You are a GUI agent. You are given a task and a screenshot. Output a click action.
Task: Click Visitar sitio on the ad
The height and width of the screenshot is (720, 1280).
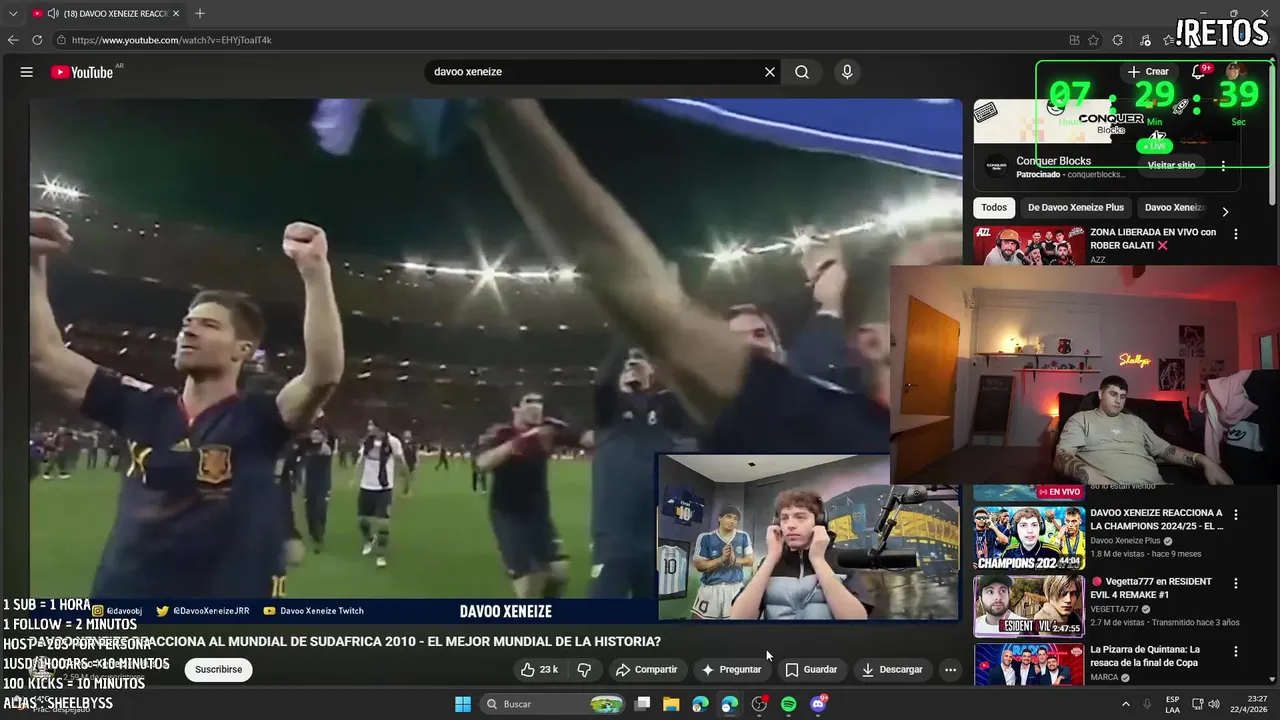1171,166
